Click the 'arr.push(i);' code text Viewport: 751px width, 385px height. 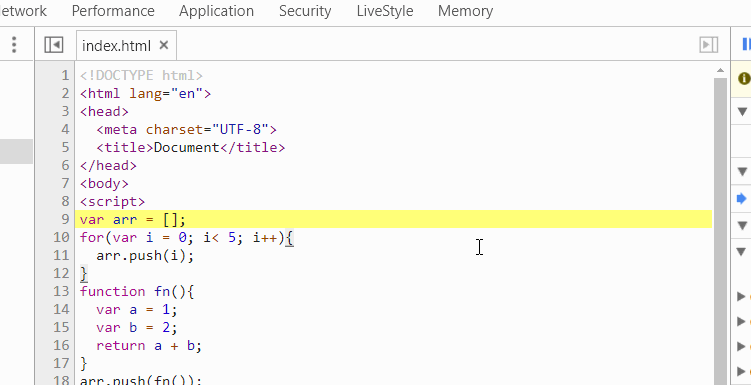click(145, 256)
